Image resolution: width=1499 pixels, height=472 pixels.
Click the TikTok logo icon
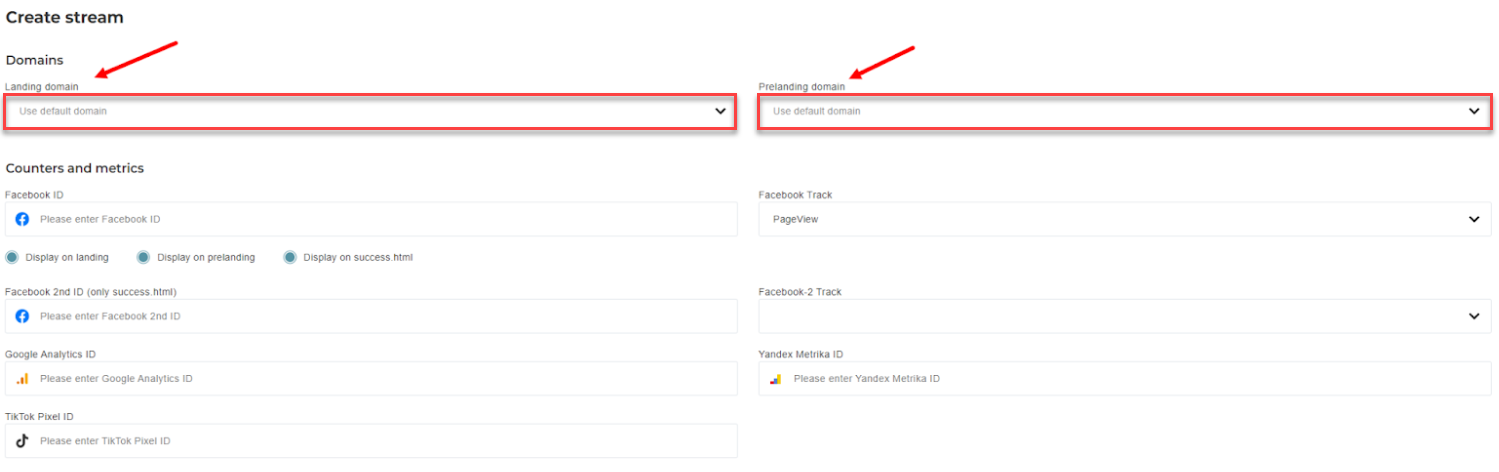point(22,441)
